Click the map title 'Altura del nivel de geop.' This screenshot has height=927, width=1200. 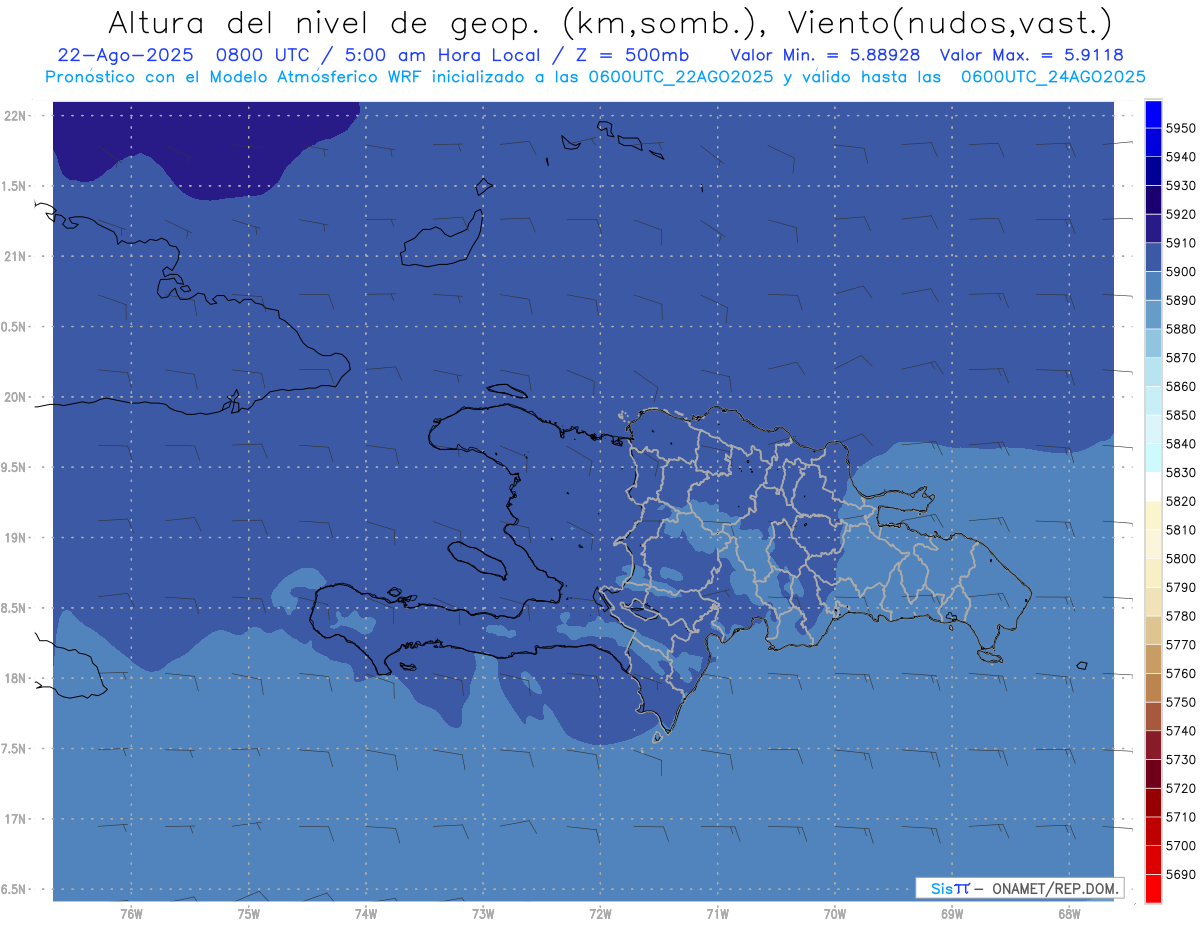[x=323, y=22]
